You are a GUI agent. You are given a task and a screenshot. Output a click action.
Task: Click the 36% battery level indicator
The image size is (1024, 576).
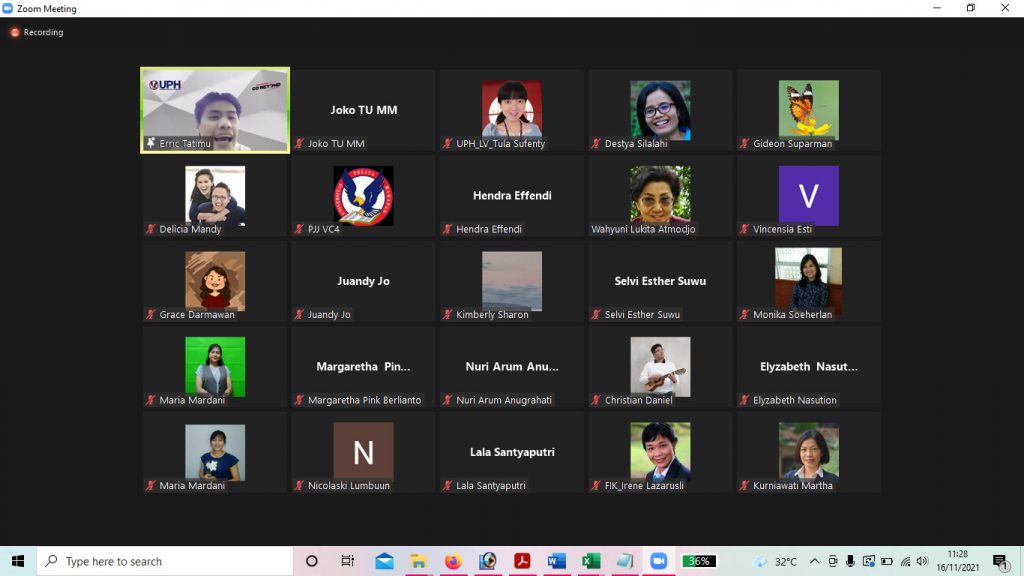700,561
